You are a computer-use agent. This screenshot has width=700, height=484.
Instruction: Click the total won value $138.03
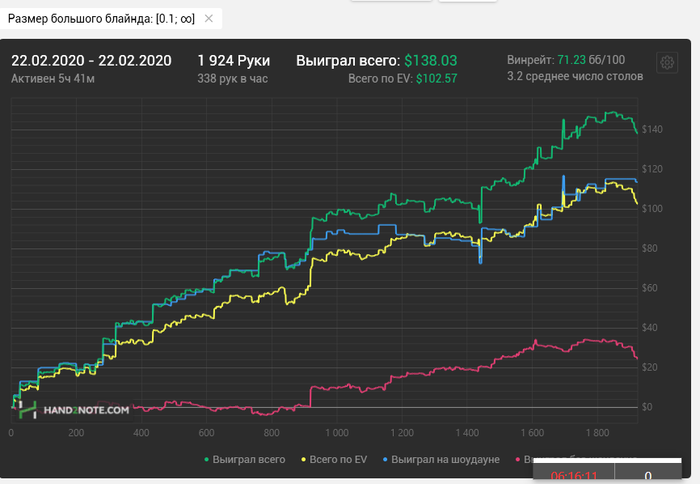431,61
